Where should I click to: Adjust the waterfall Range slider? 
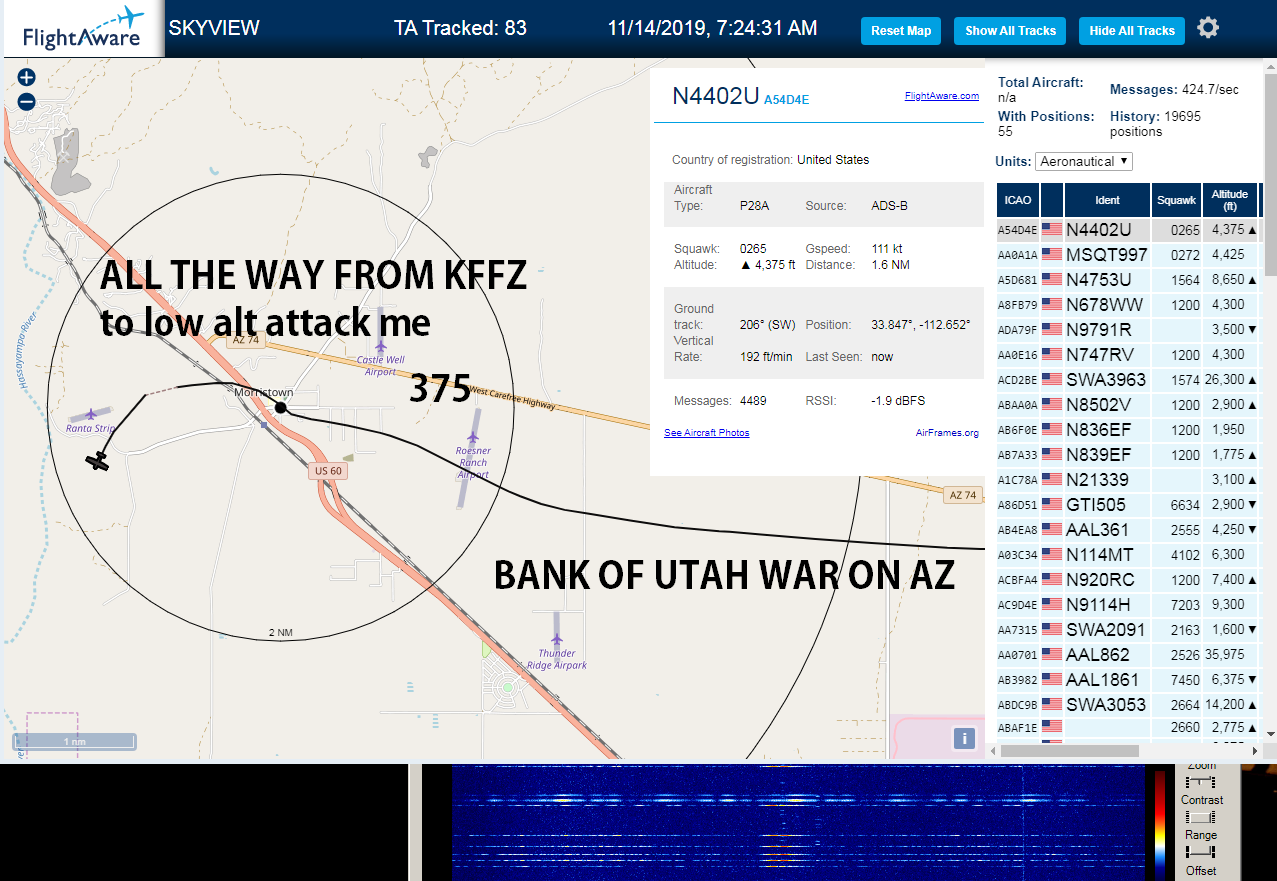tap(1199, 851)
